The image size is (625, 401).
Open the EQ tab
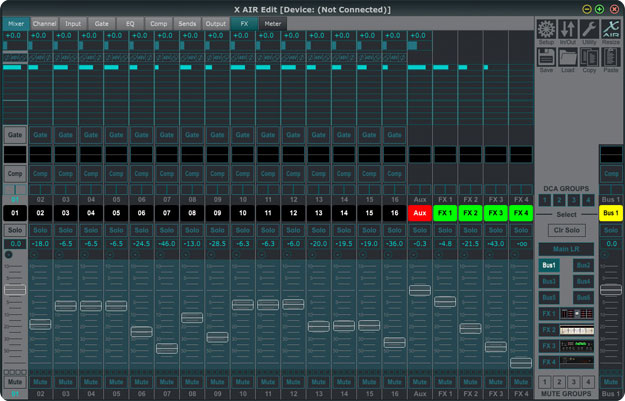pos(130,24)
